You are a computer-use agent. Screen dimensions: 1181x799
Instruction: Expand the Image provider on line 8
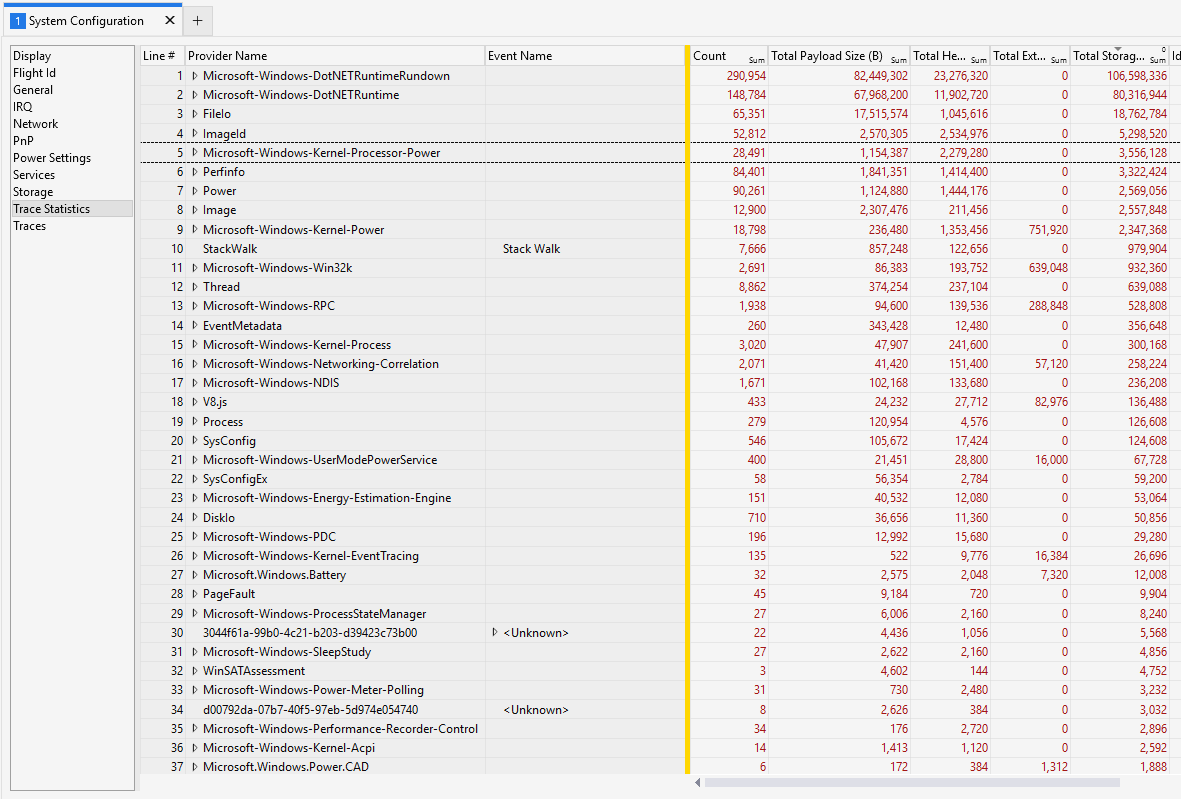tap(194, 210)
